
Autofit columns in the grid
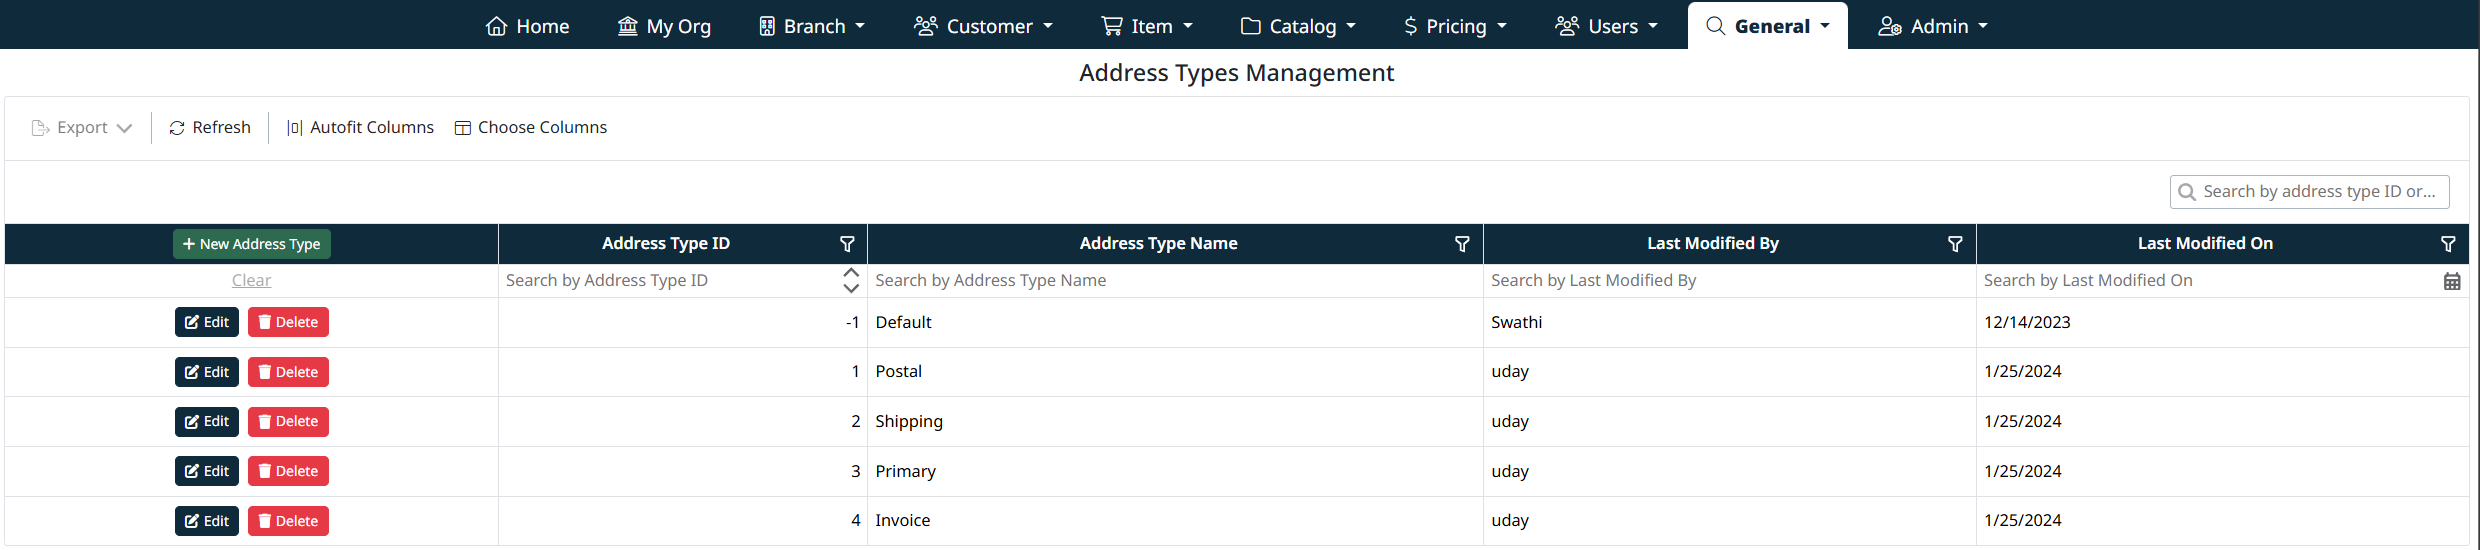pos(360,128)
